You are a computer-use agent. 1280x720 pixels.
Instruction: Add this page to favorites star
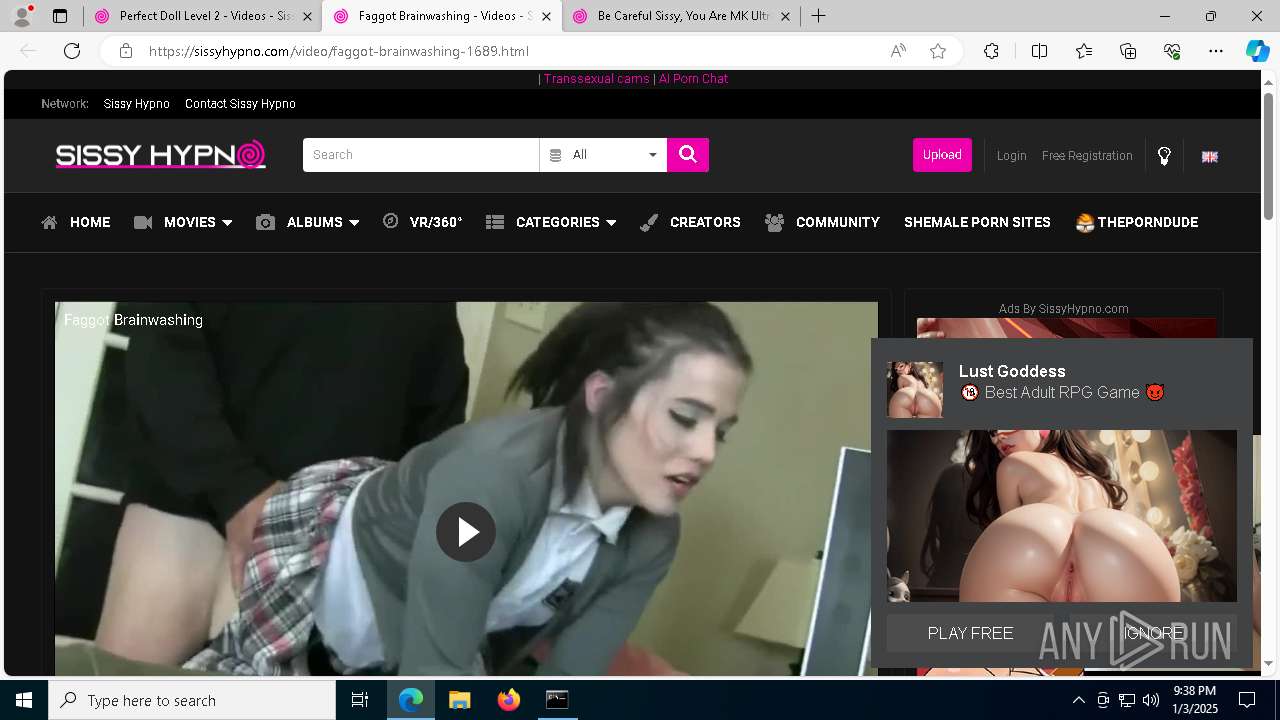tap(938, 51)
